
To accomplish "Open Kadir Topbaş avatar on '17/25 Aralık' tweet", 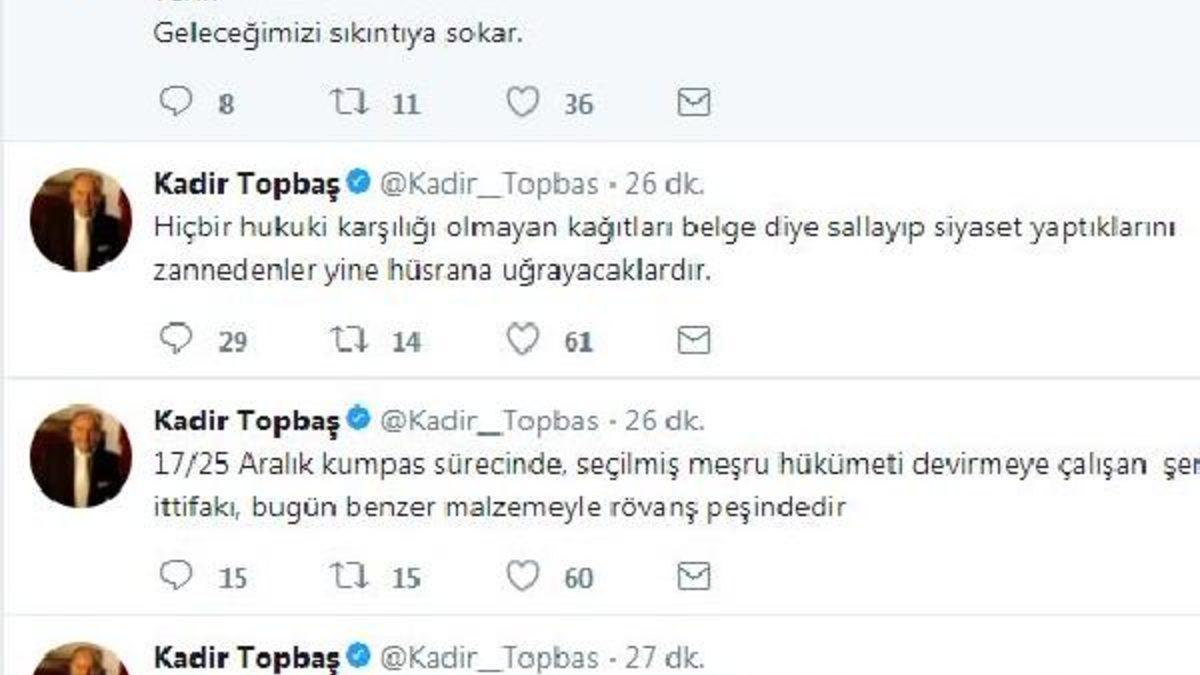I will 81,456.
